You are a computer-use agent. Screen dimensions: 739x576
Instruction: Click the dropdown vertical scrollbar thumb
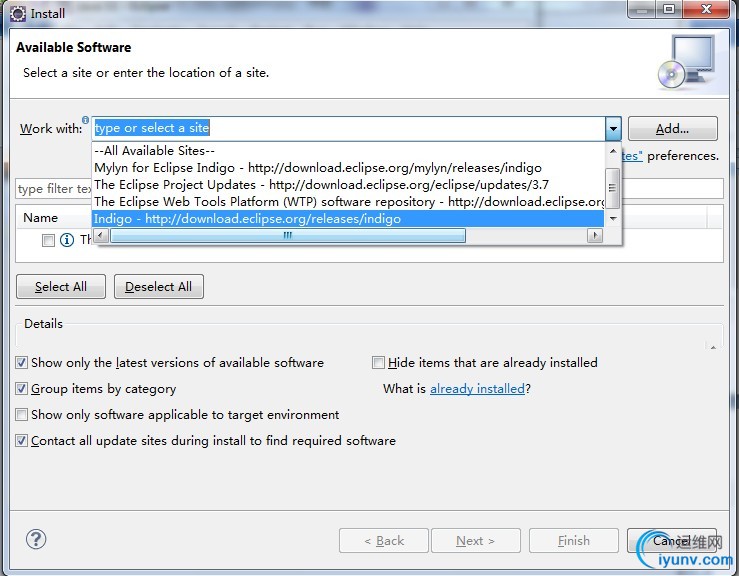click(613, 188)
